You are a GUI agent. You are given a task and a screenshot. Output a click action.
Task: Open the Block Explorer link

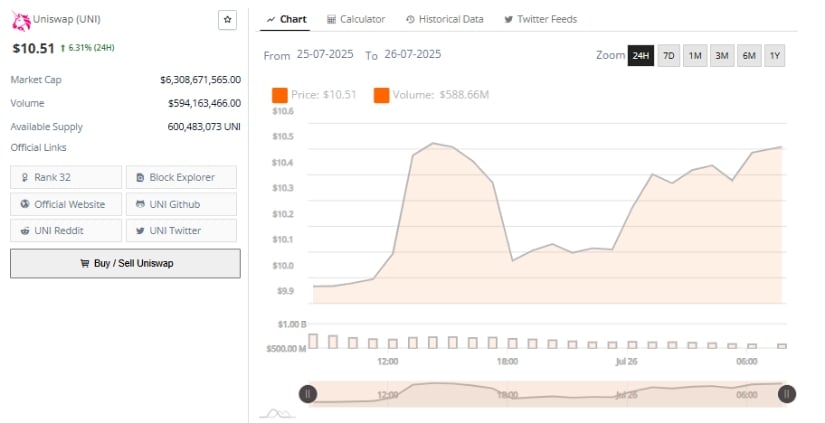182,177
